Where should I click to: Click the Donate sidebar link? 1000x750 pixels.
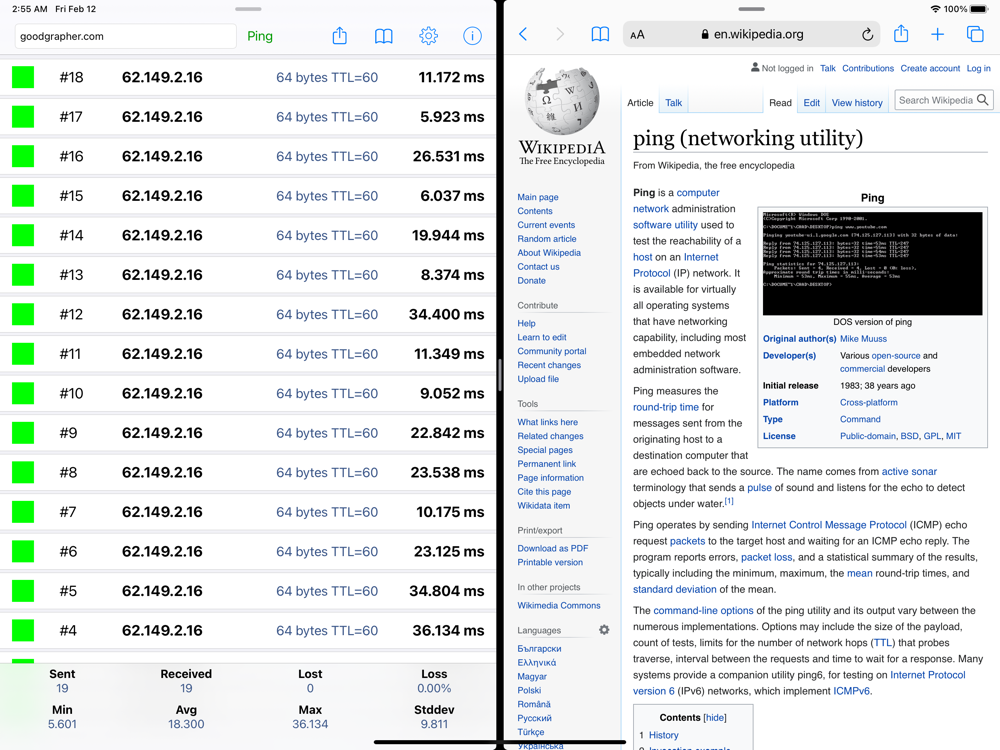531,281
